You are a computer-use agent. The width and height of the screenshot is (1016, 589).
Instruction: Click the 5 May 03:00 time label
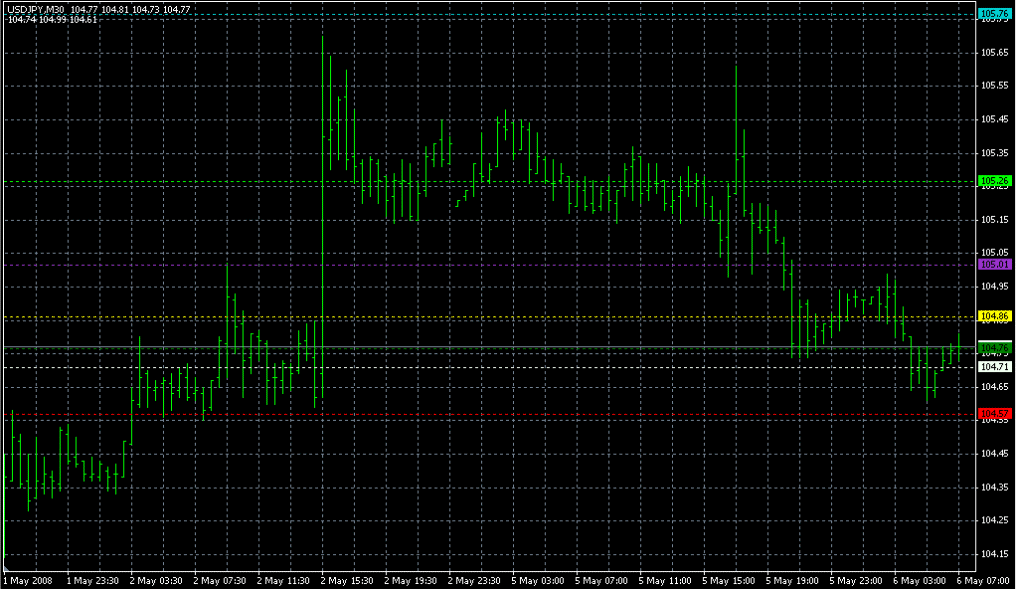coord(538,580)
